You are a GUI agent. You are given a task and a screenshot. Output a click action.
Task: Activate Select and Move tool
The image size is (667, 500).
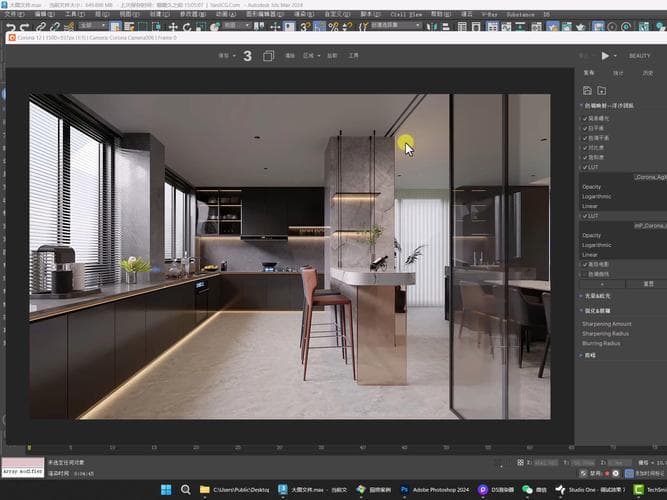click(173, 27)
